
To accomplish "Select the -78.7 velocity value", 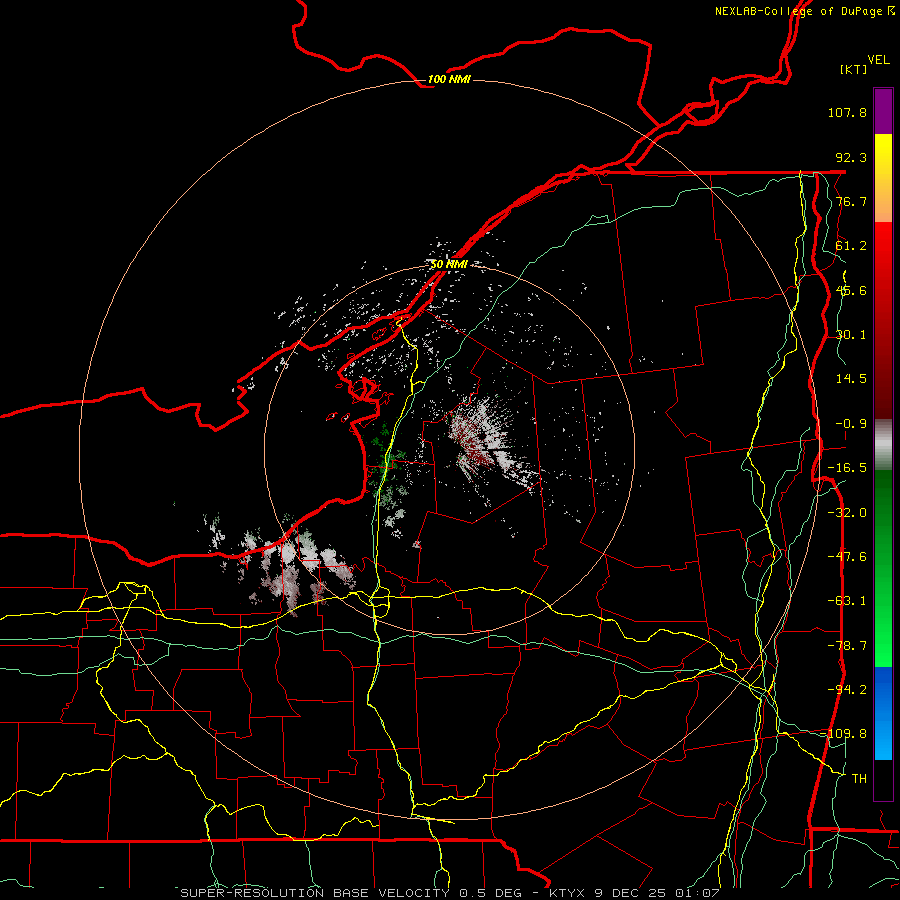I will (x=847, y=646).
